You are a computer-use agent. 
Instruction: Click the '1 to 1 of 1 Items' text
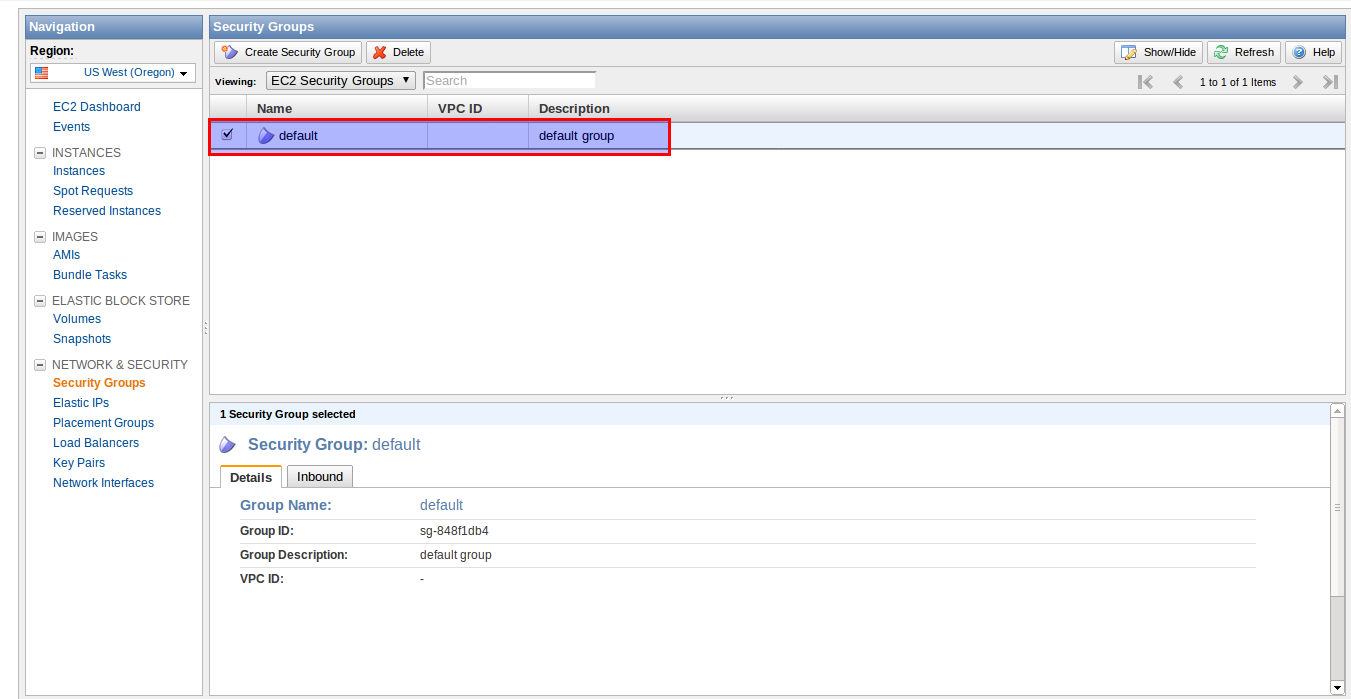(x=1238, y=82)
